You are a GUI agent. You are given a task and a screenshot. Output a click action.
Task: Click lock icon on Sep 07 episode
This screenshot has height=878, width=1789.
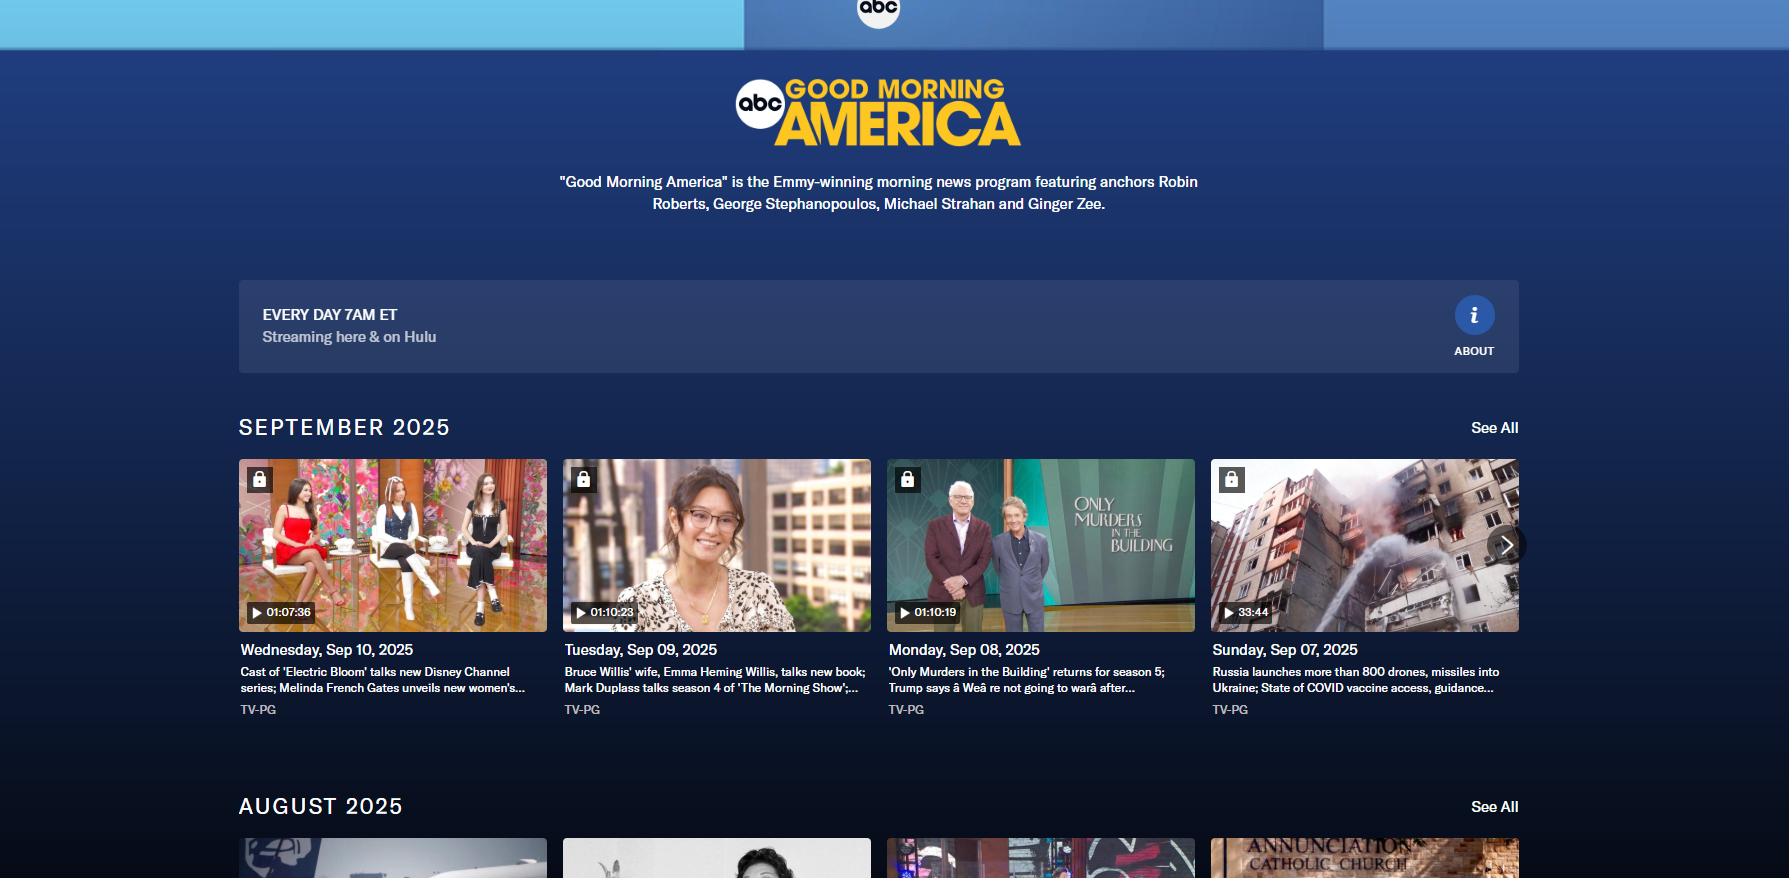(x=1231, y=480)
